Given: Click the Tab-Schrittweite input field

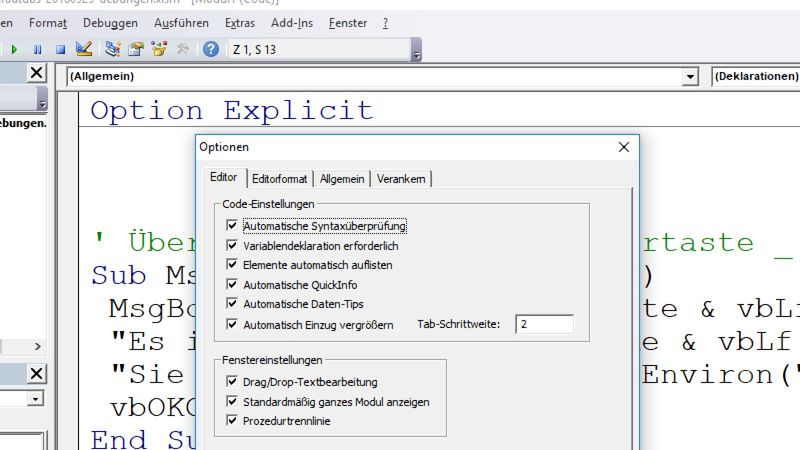Looking at the screenshot, I should pyautogui.click(x=544, y=324).
